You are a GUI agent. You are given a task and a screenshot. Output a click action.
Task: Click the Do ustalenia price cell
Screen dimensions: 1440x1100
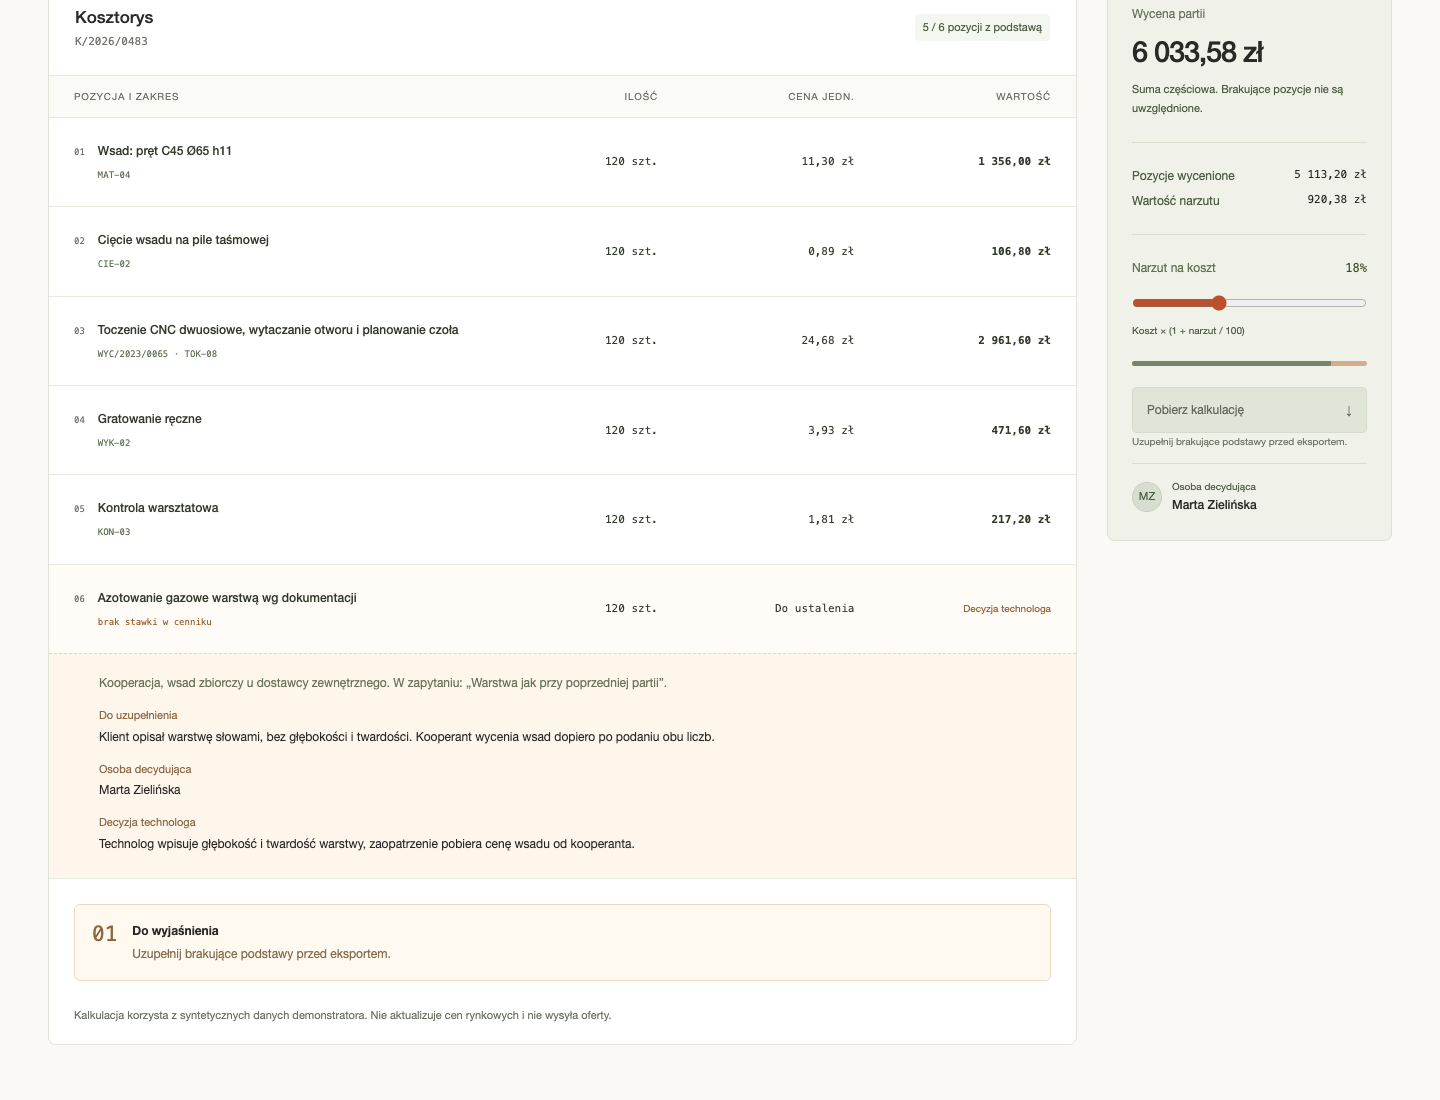tap(814, 608)
